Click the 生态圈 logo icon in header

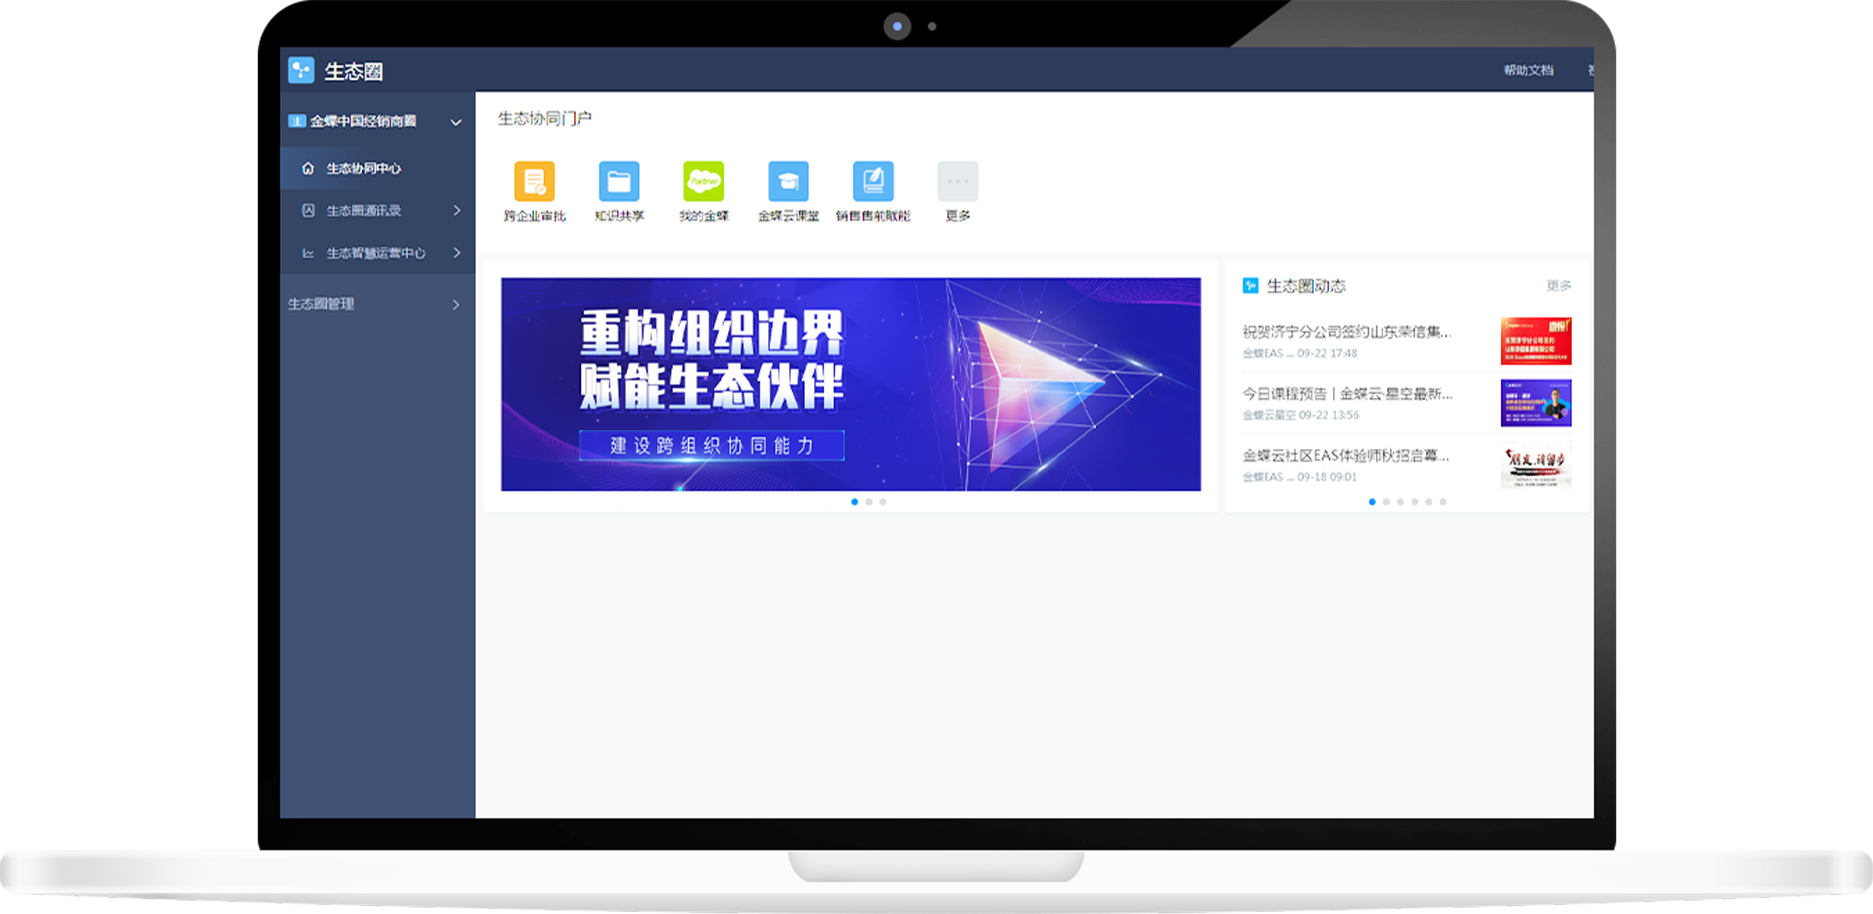click(301, 70)
